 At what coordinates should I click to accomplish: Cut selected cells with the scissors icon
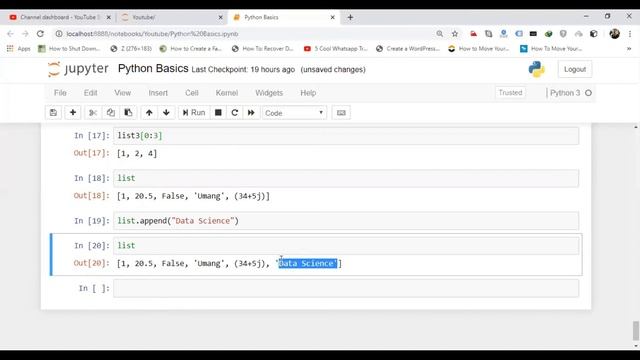coord(93,113)
